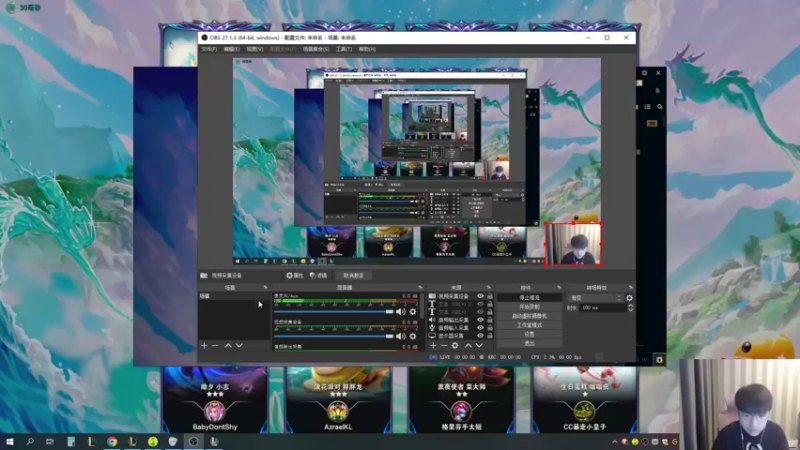Toggle lock of 音频输出采集 source
The image size is (800, 450).
[490, 320]
